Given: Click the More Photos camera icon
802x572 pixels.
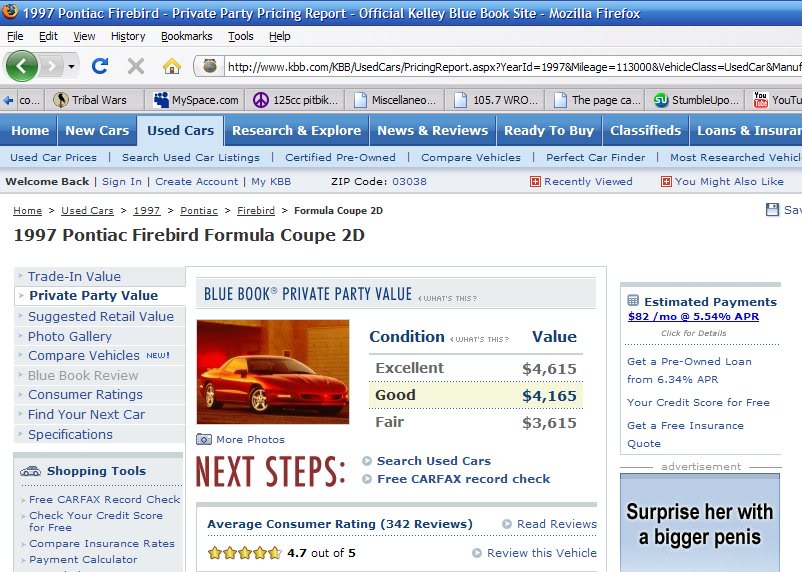Looking at the screenshot, I should tap(204, 439).
